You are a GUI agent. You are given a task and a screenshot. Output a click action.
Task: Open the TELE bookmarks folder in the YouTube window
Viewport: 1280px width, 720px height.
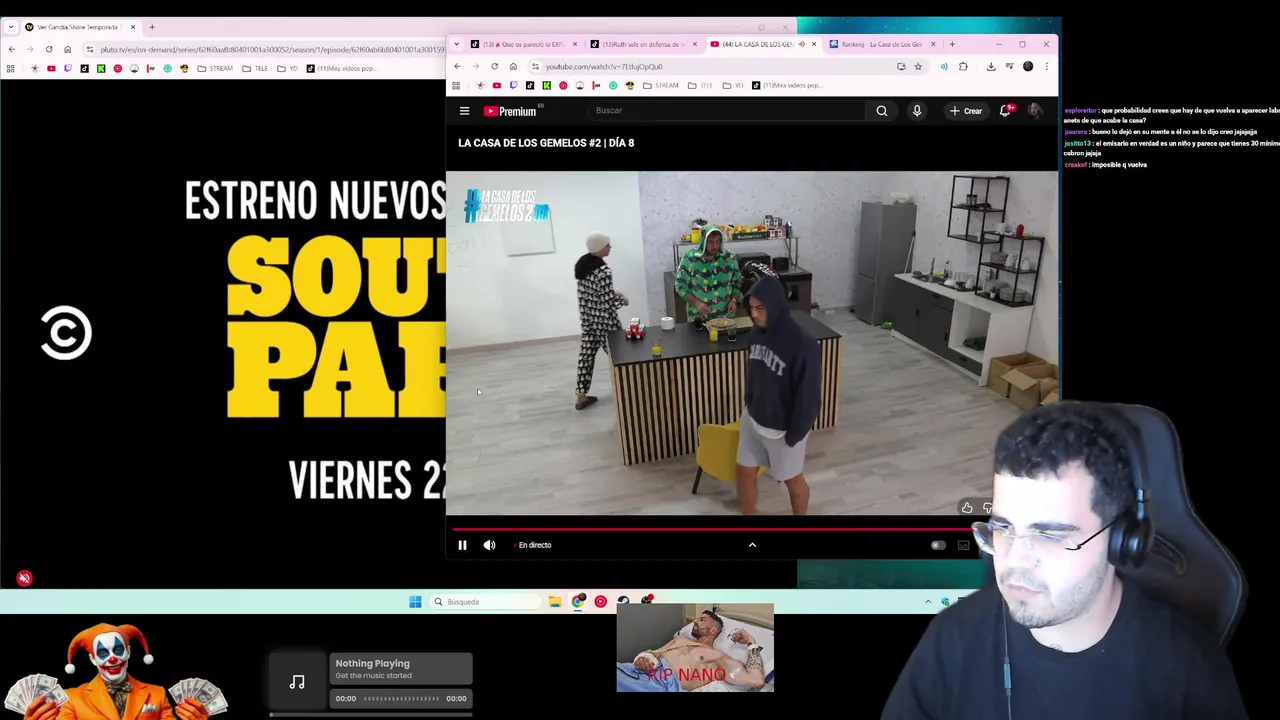coord(701,86)
